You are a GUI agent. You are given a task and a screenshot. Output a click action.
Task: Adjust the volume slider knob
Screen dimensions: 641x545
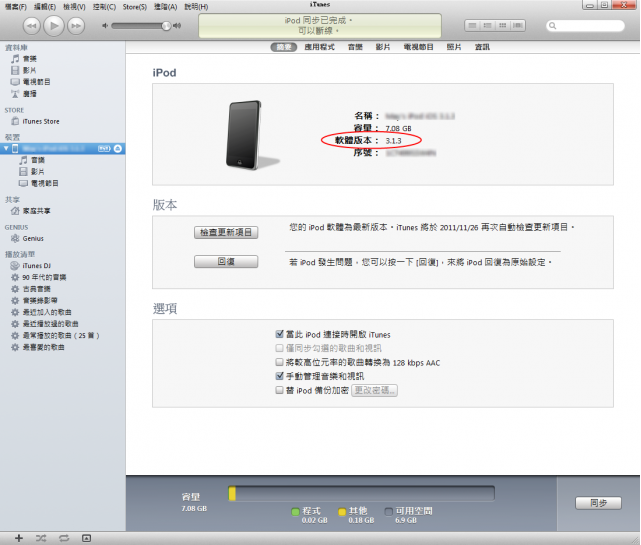coord(166,26)
